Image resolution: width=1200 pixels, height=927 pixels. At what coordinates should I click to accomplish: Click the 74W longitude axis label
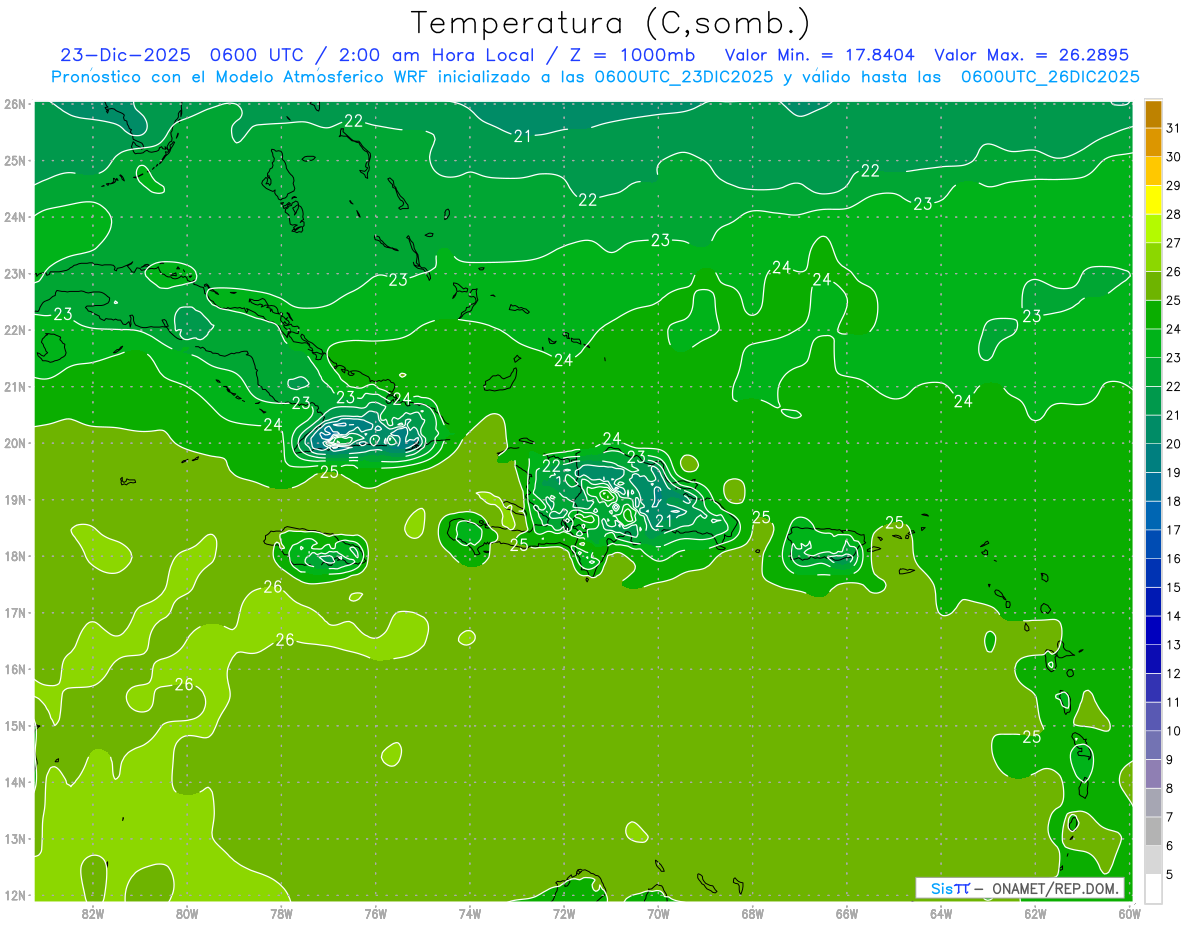pyautogui.click(x=470, y=913)
